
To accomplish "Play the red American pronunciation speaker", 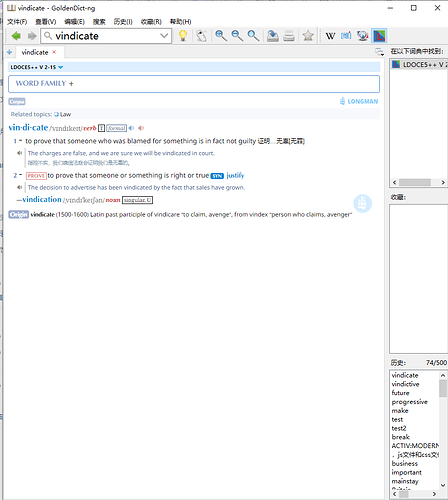I will coord(141,128).
